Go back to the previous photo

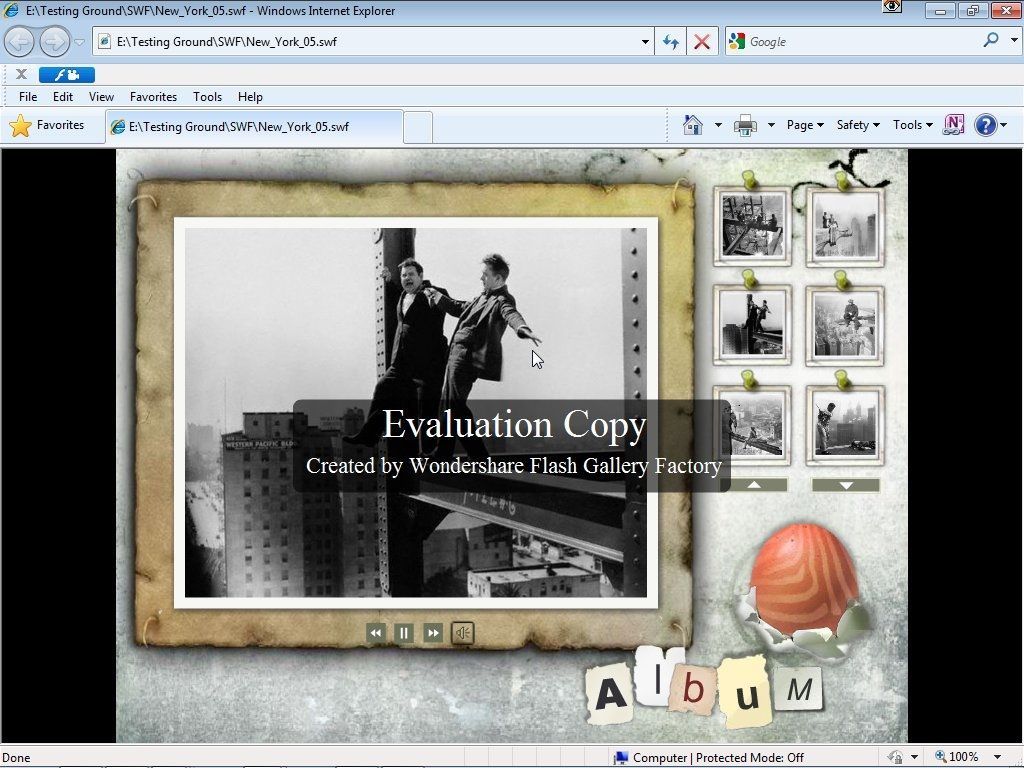[x=376, y=632]
